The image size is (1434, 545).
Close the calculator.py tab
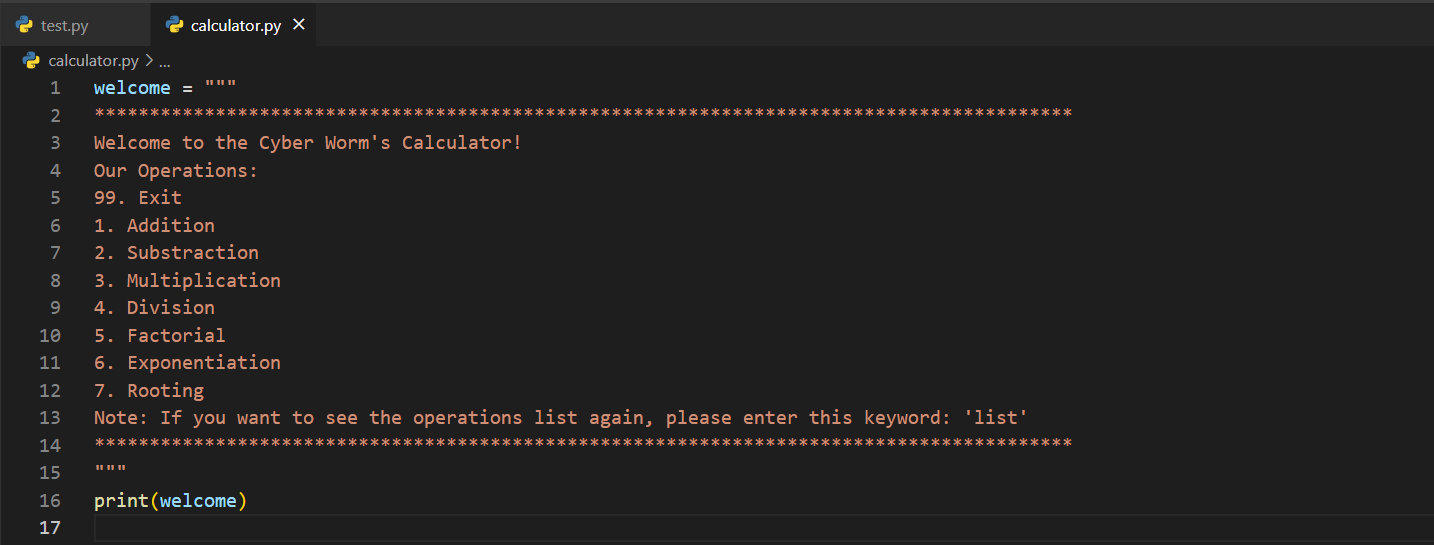298,25
